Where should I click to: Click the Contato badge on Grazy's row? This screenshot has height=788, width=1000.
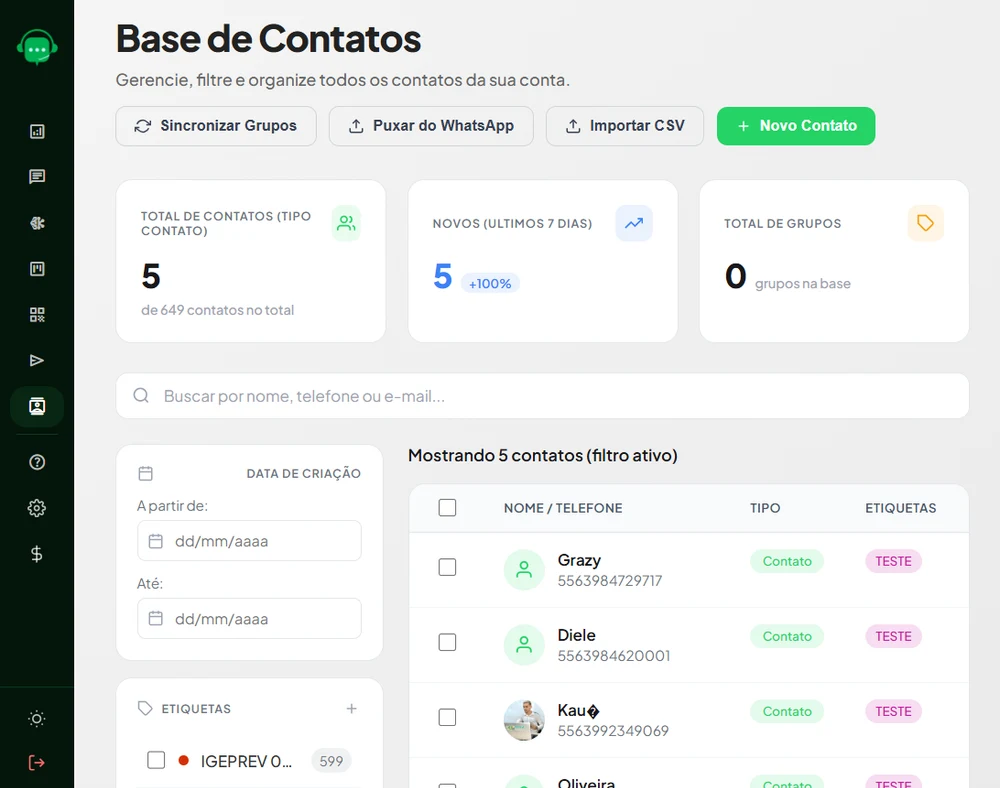pyautogui.click(x=787, y=561)
